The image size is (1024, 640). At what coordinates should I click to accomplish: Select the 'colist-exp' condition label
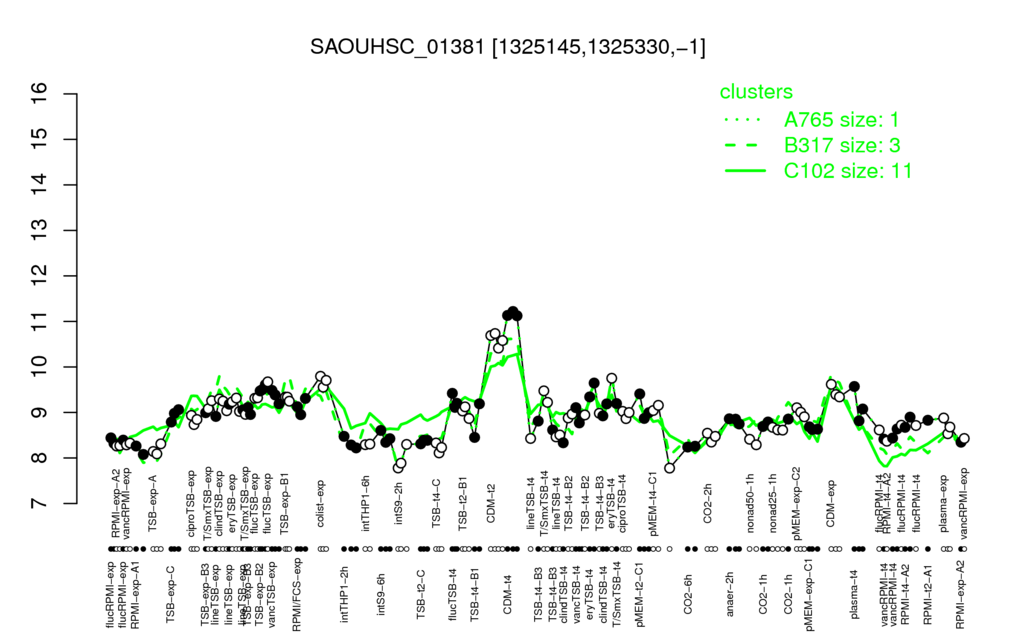coord(321,504)
